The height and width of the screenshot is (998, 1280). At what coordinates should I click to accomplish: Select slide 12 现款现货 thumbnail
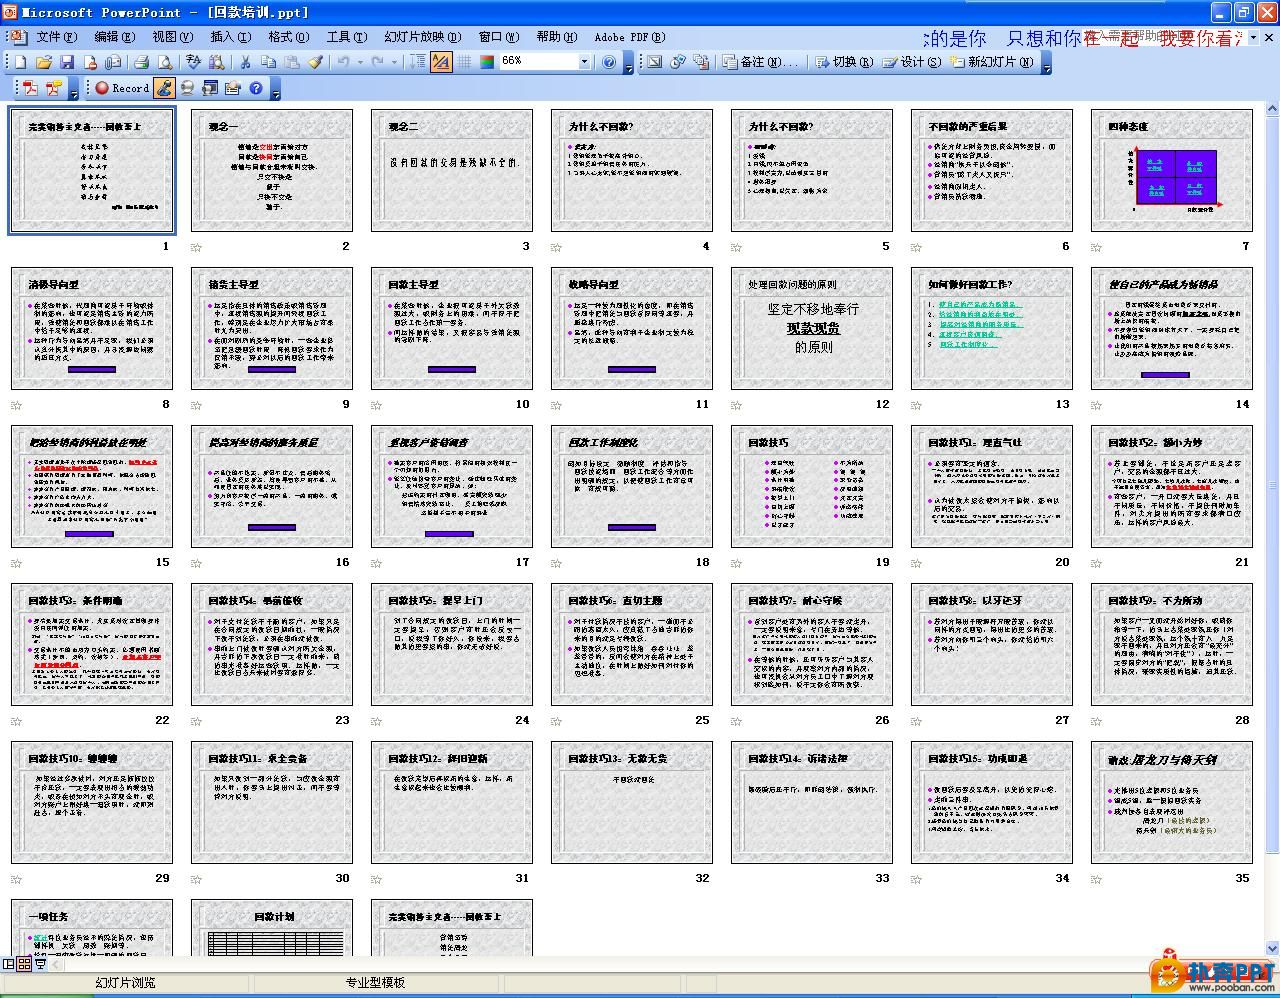pos(812,328)
